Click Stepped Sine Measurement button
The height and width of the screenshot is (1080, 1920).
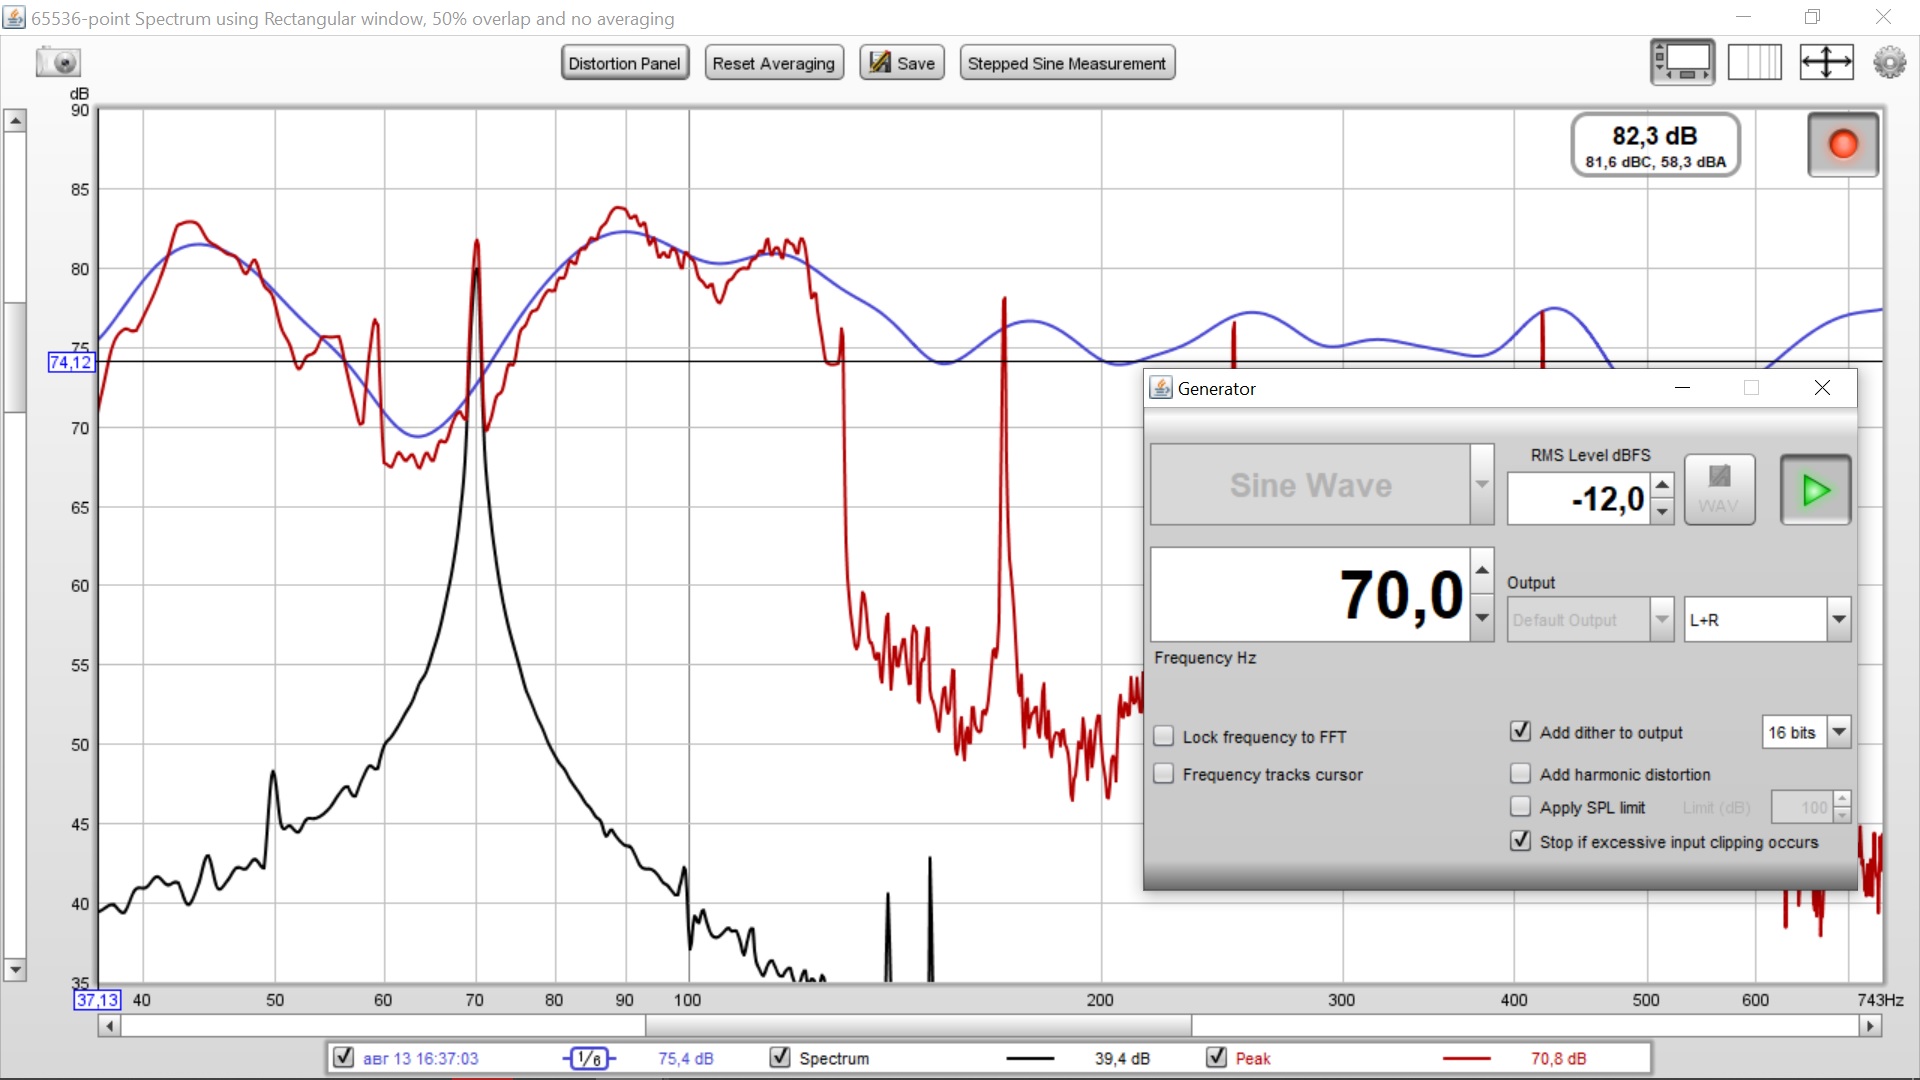pos(1066,64)
